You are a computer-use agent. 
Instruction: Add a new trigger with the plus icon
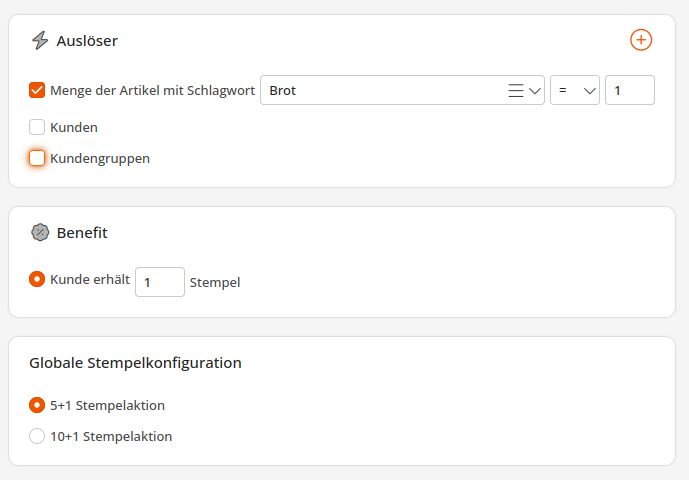(x=641, y=40)
